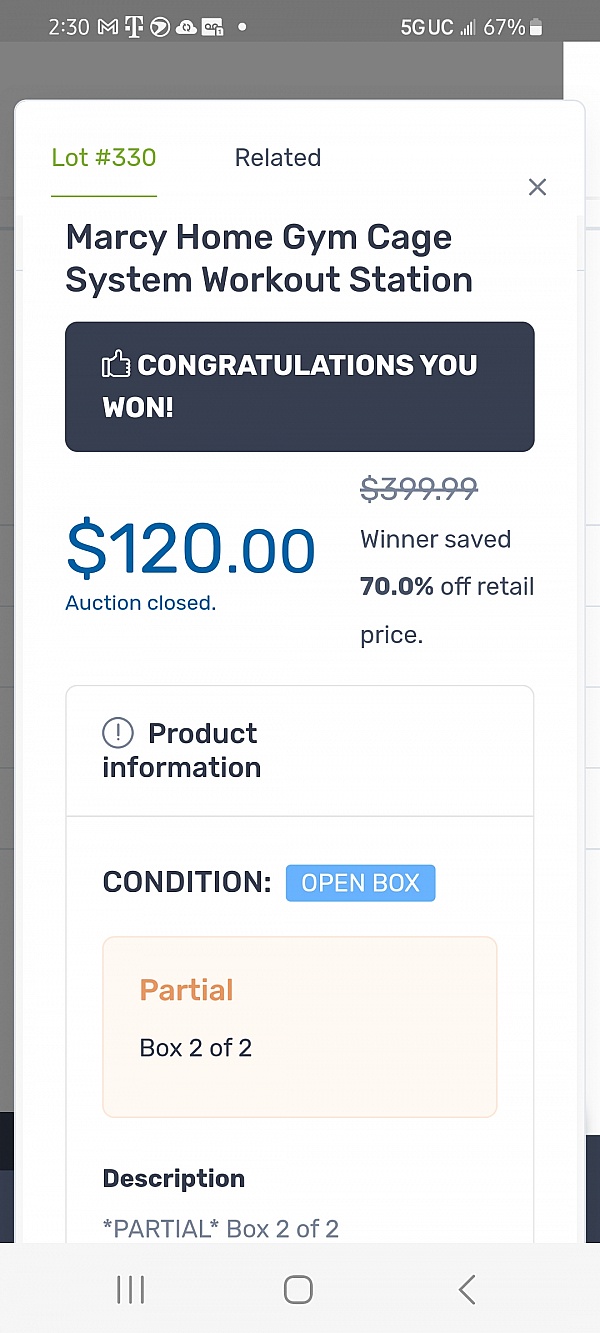This screenshot has width=600, height=1333.
Task: Tap the Gmail notification icon
Action: 108,27
